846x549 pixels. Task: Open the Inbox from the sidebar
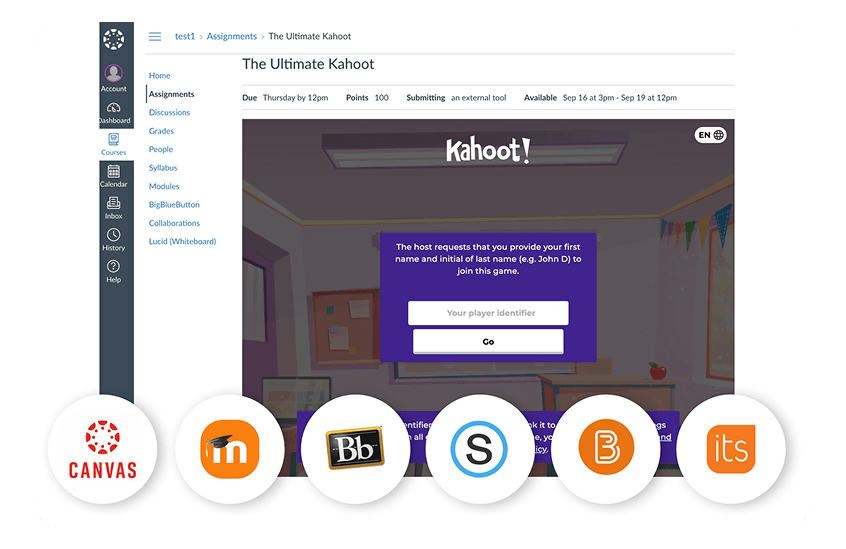[x=114, y=208]
